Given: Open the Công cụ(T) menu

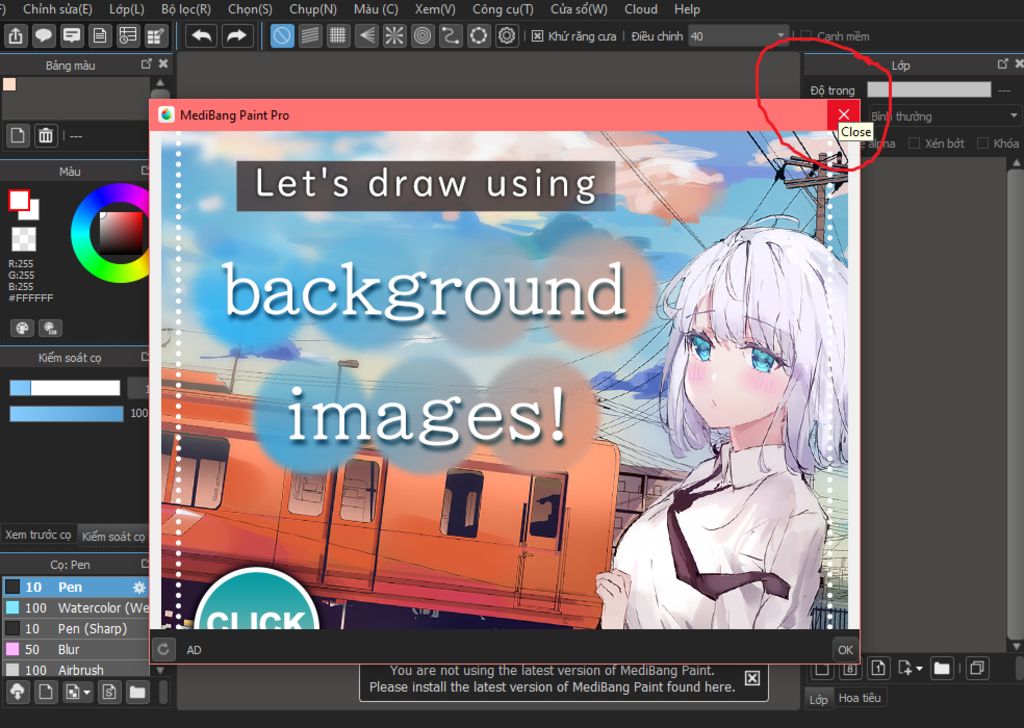Looking at the screenshot, I should click(x=503, y=9).
